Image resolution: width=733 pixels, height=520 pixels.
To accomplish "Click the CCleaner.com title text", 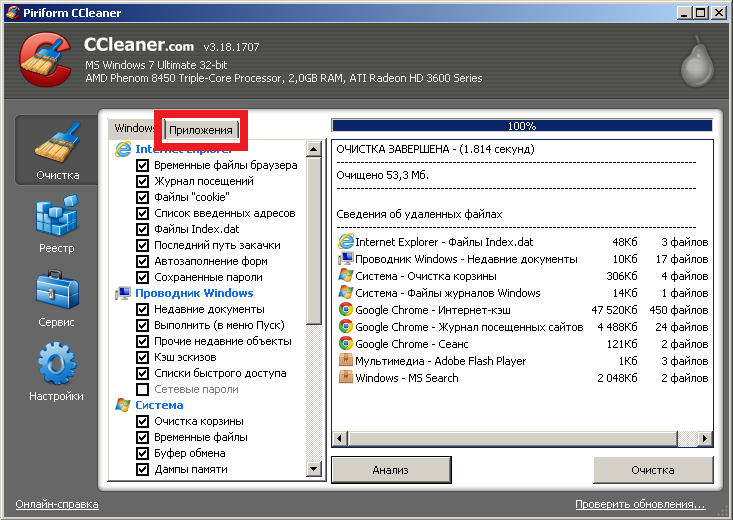I will (x=139, y=45).
